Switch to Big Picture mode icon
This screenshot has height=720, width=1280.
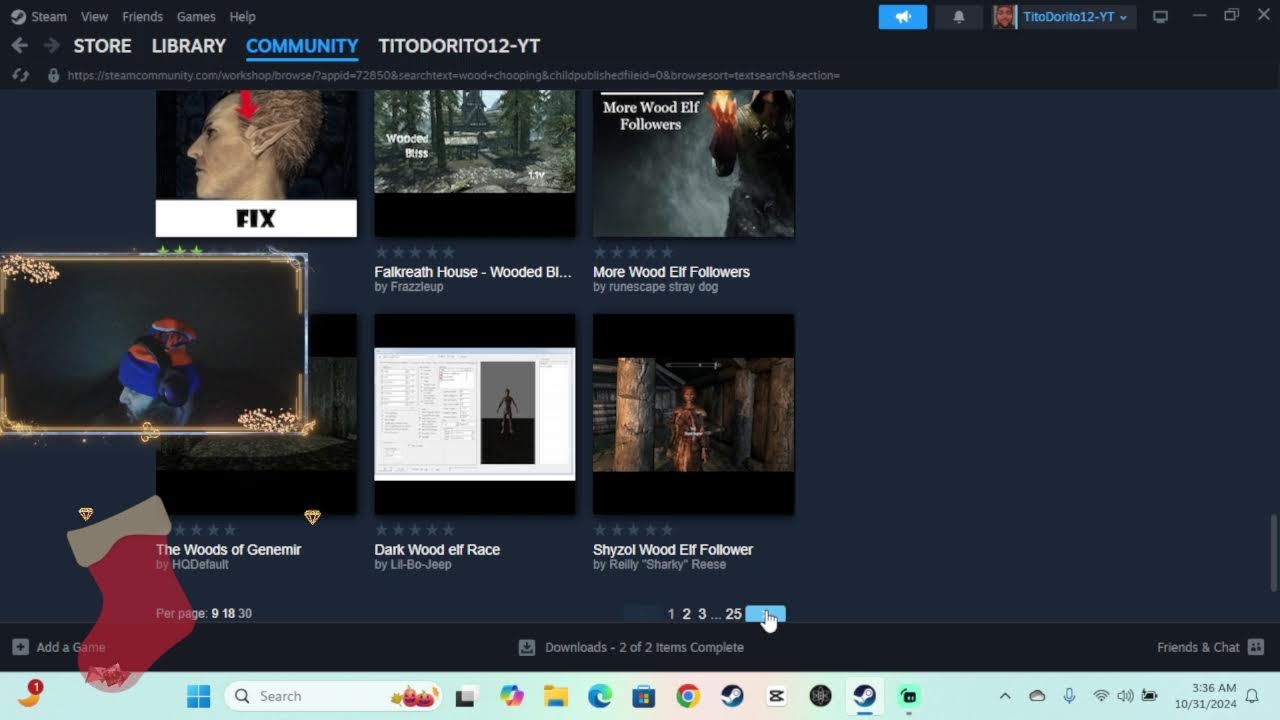tap(1160, 17)
